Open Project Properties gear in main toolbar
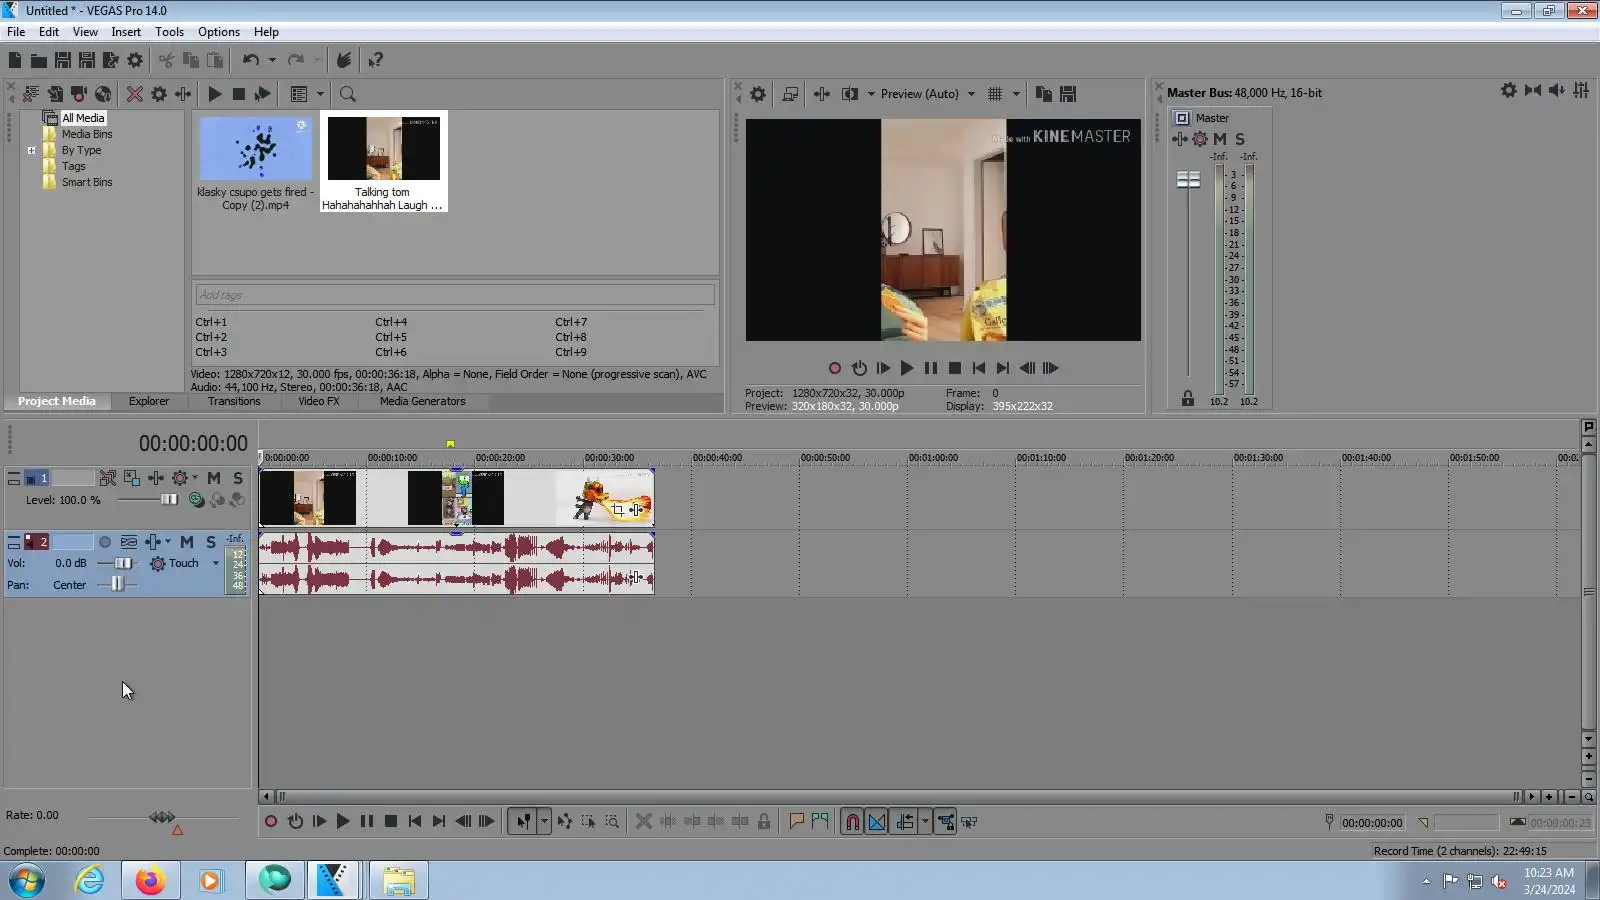The image size is (1600, 900). tap(135, 60)
